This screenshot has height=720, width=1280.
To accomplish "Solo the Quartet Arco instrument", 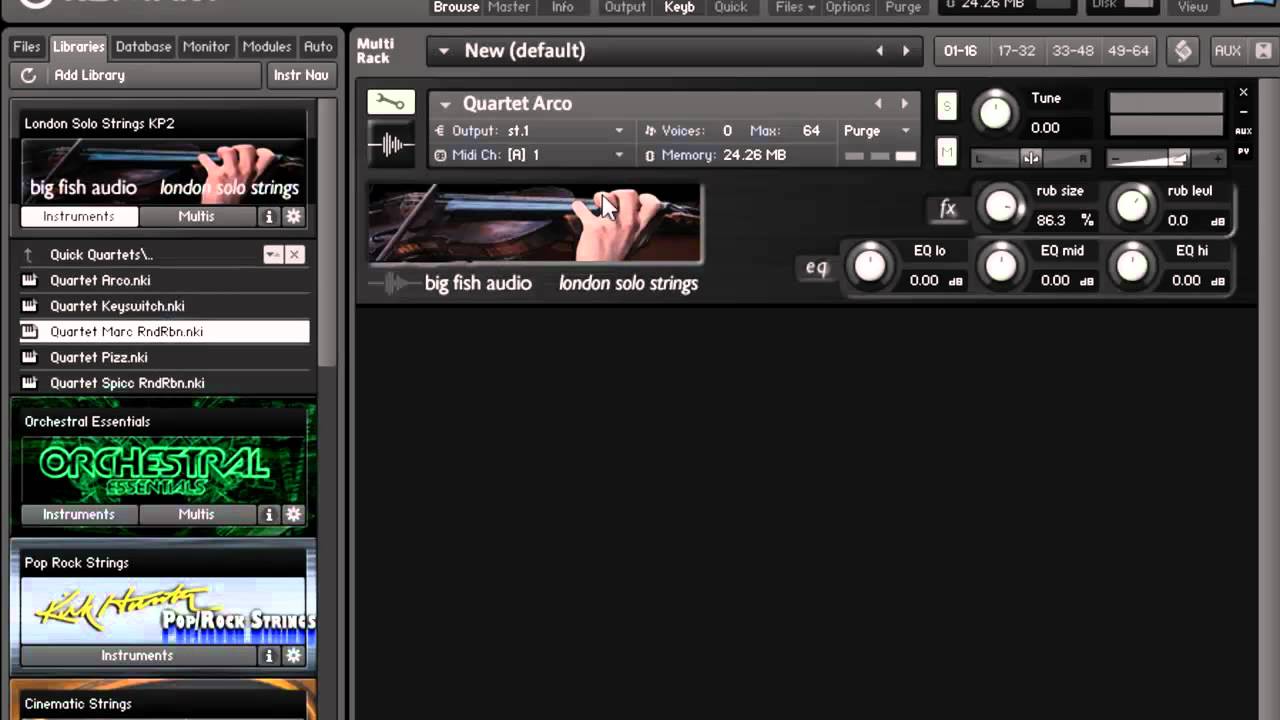I will point(947,106).
